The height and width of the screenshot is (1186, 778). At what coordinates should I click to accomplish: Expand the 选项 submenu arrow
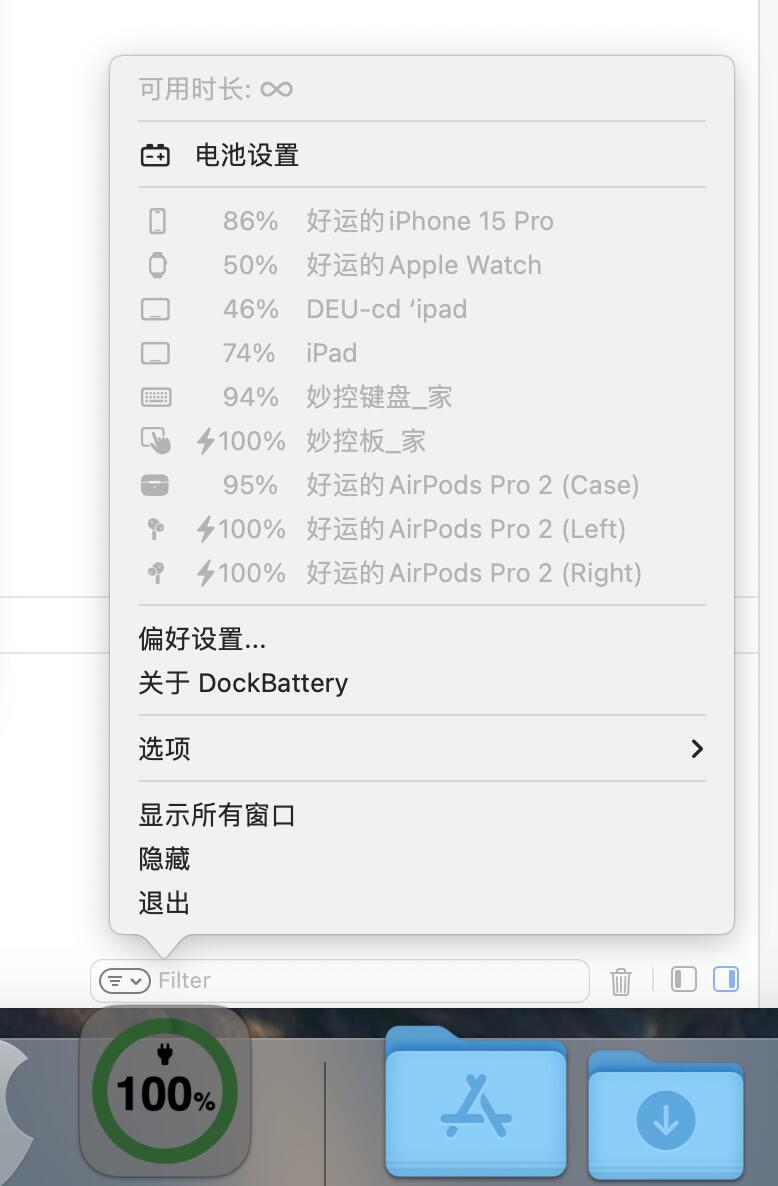697,749
